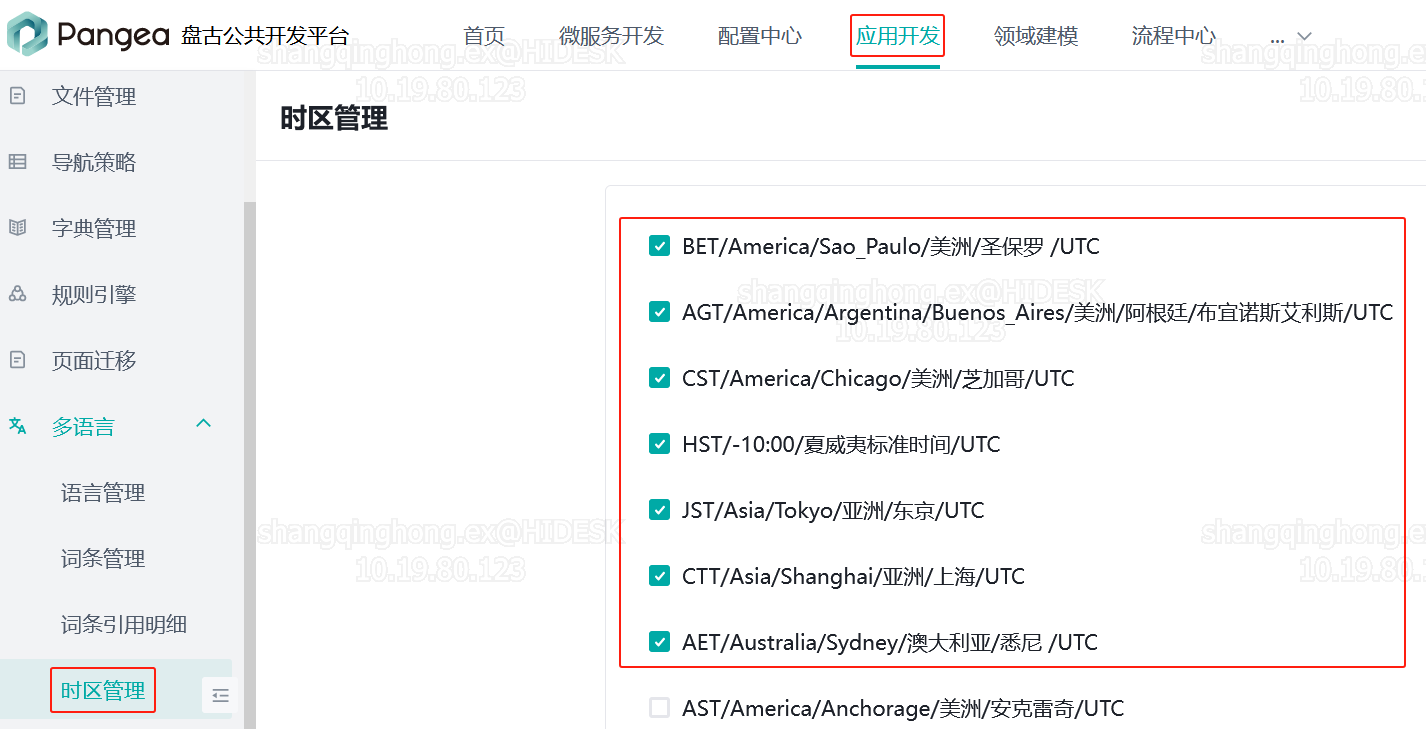Click the 多语言 translate icon
The height and width of the screenshot is (729, 1426).
click(x=17, y=426)
